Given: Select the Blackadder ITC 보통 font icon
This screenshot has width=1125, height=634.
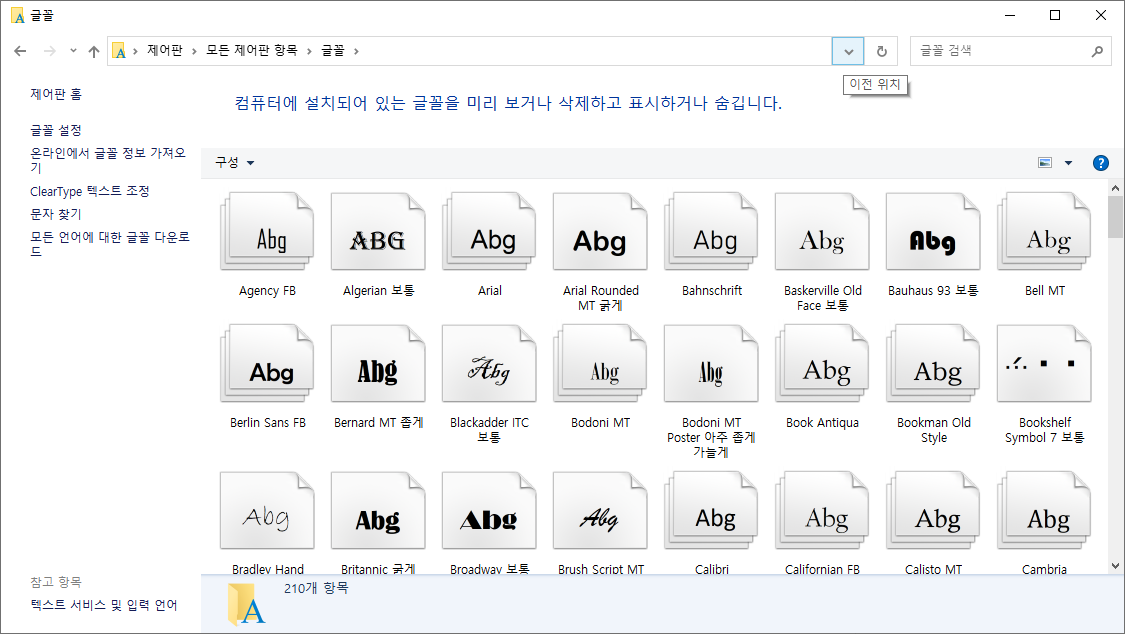Looking at the screenshot, I should click(489, 364).
